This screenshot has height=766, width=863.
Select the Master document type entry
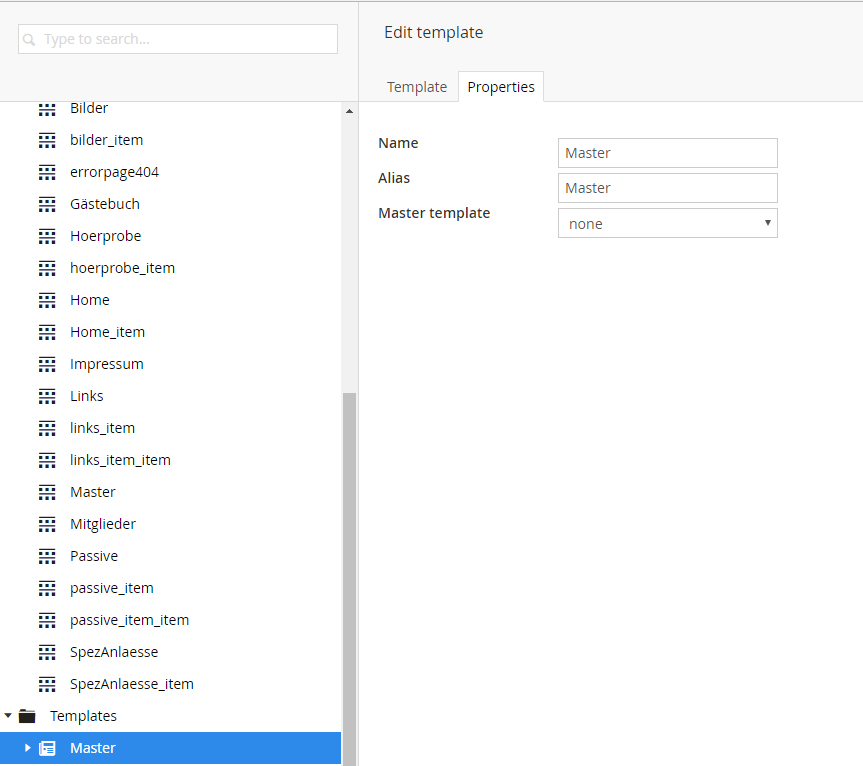click(92, 492)
